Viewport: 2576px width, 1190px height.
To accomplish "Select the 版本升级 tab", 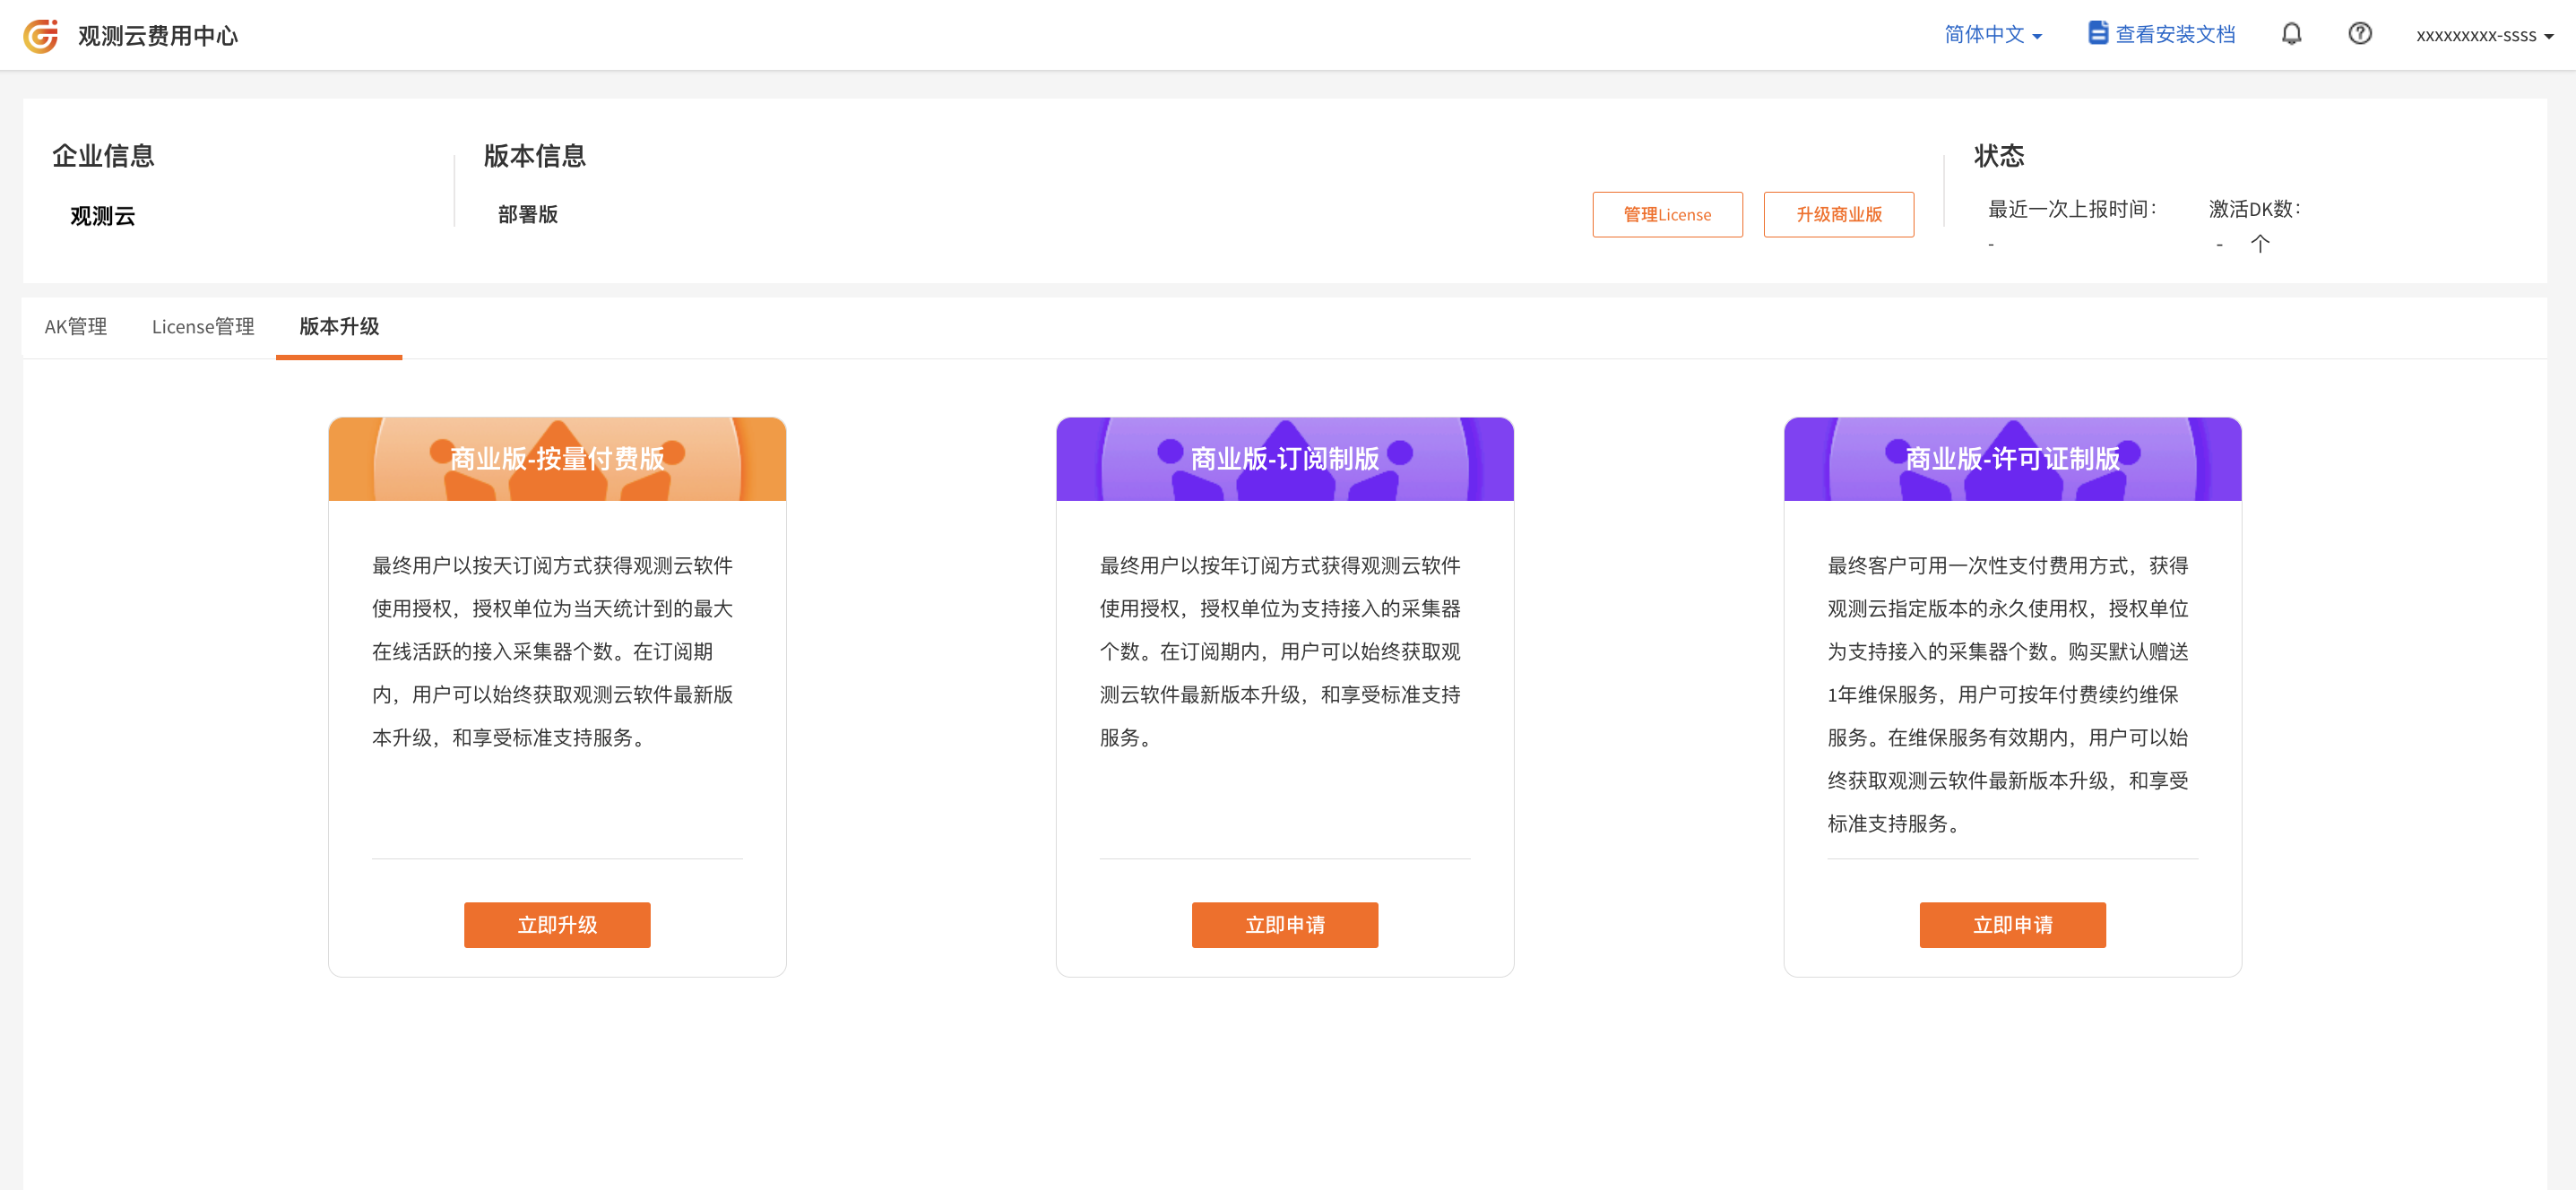I will 339,326.
